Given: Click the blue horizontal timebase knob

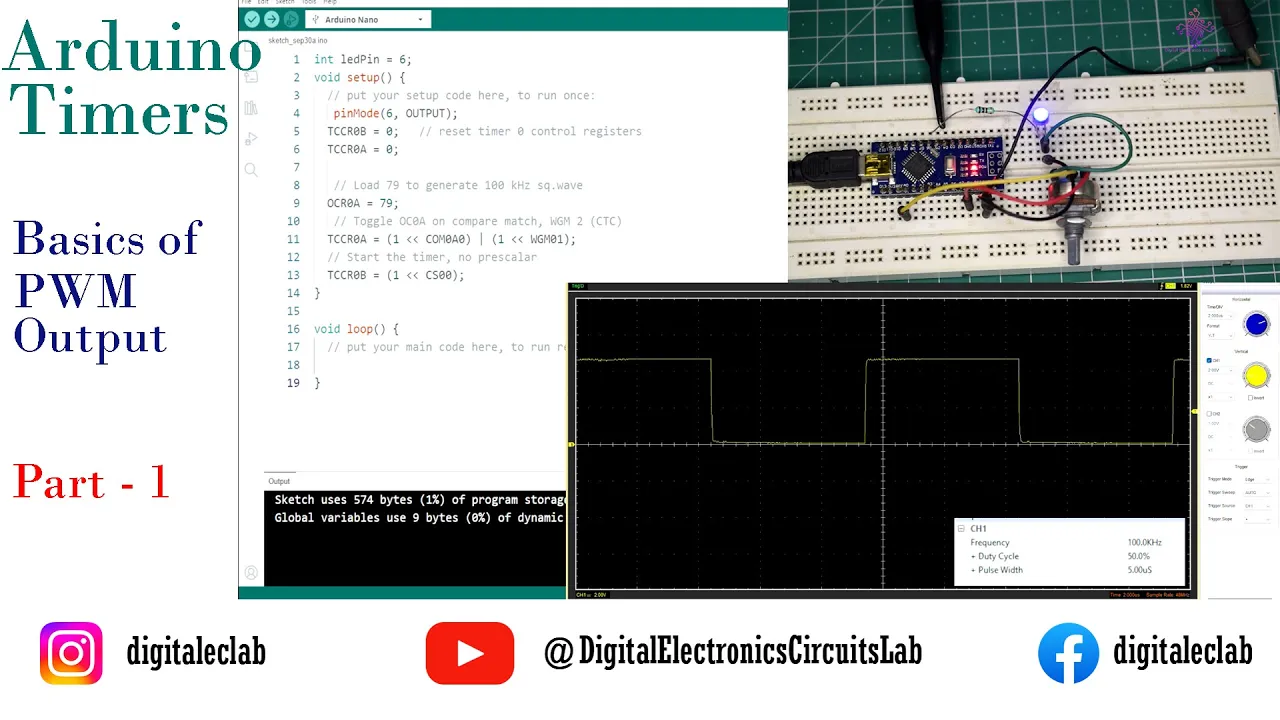Looking at the screenshot, I should click(1256, 324).
